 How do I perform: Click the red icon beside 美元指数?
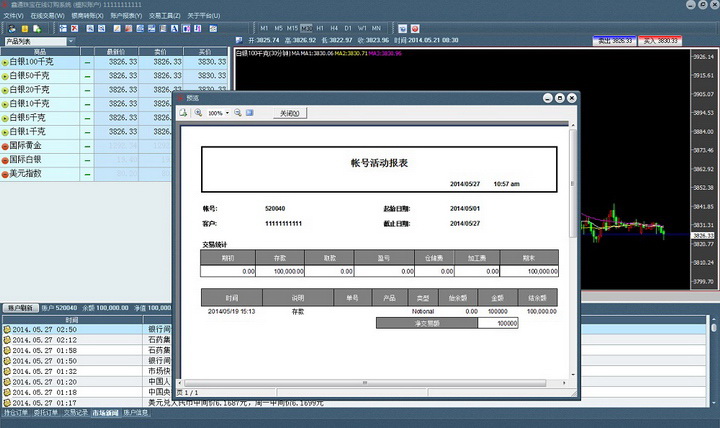pos(5,175)
